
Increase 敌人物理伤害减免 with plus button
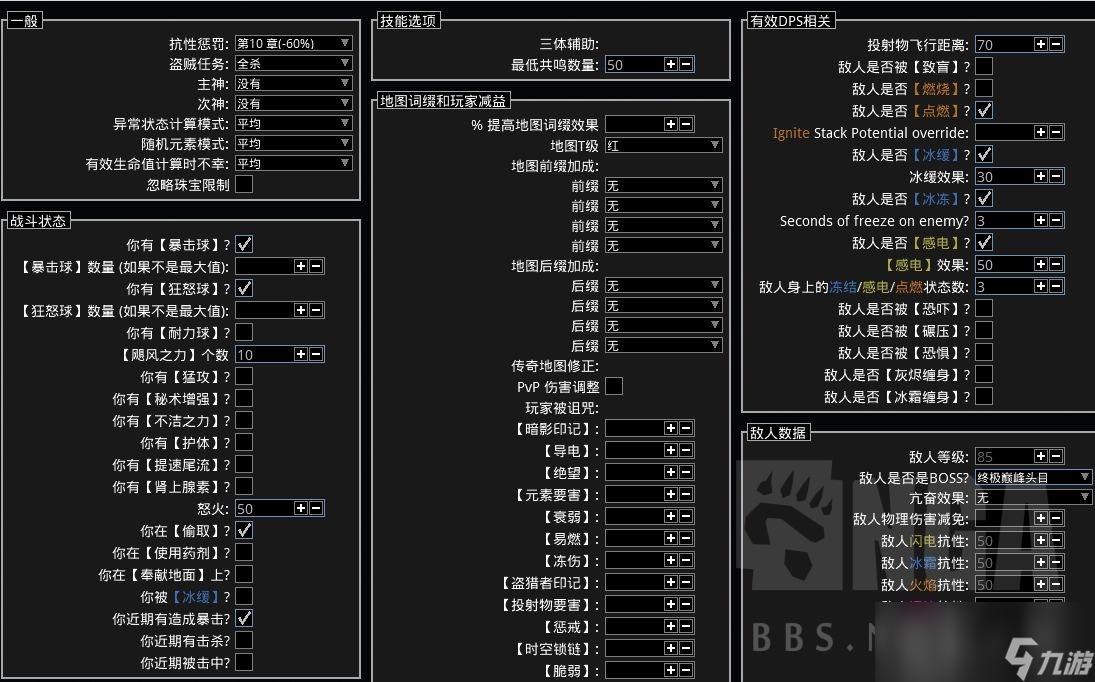pos(1041,518)
